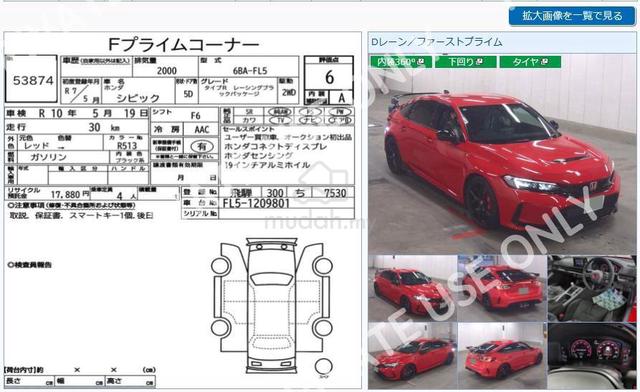Click model code 6BA-FL5
Screen dimensions: 640x392
coord(250,71)
